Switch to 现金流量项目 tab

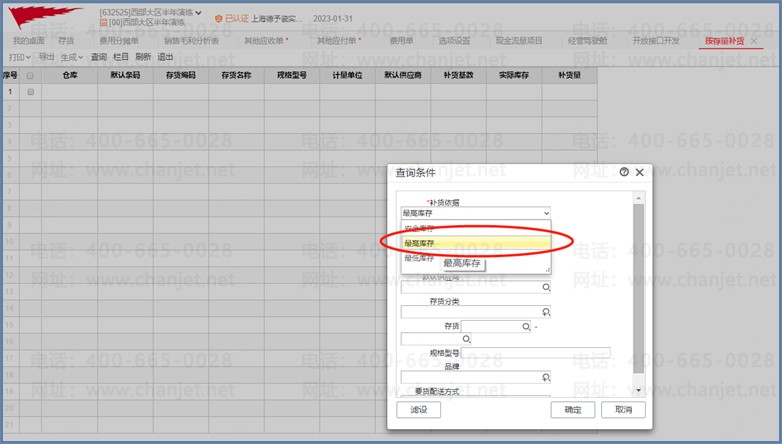tap(519, 41)
